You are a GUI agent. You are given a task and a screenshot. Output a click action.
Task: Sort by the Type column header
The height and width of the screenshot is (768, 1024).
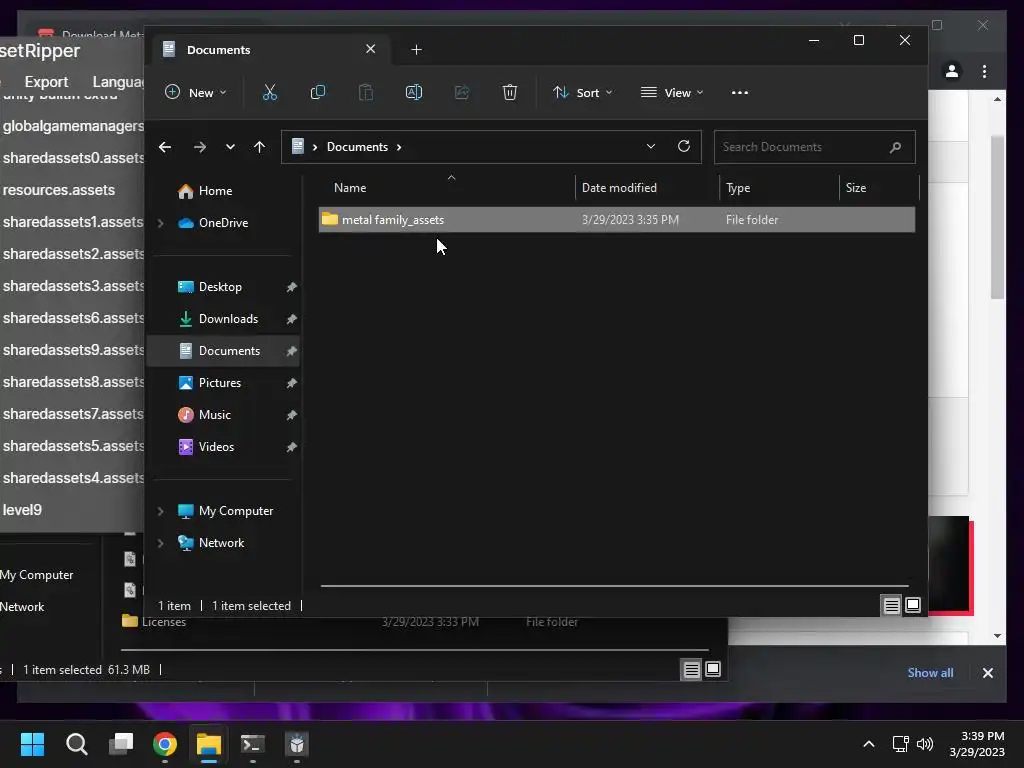coord(779,187)
